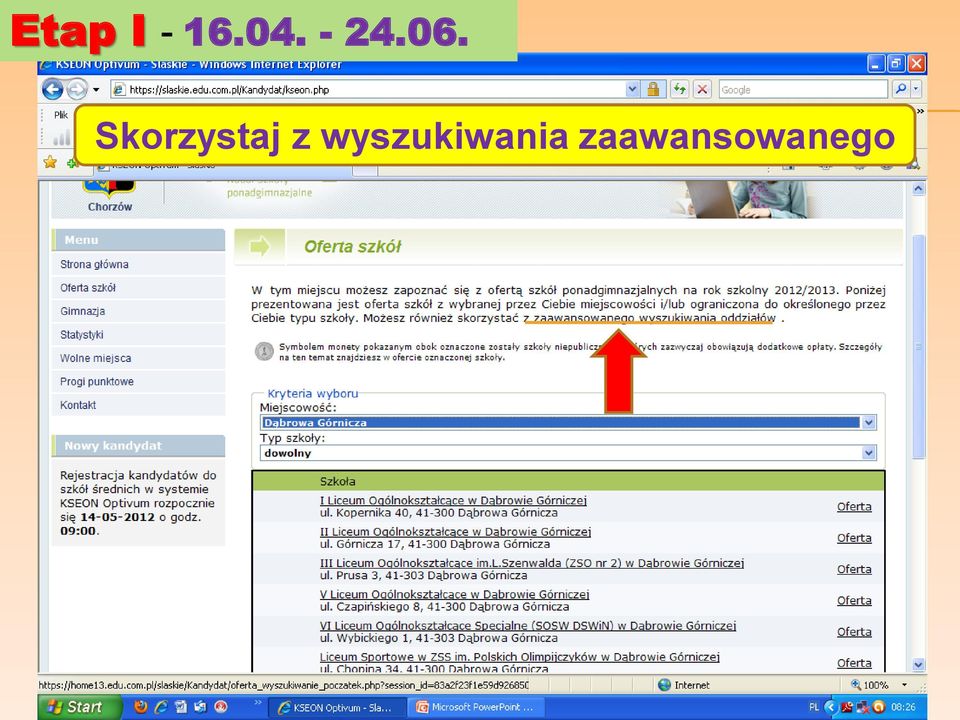Screen dimensions: 960x720
Task: Open Strona główna from the menu
Action: 94,264
